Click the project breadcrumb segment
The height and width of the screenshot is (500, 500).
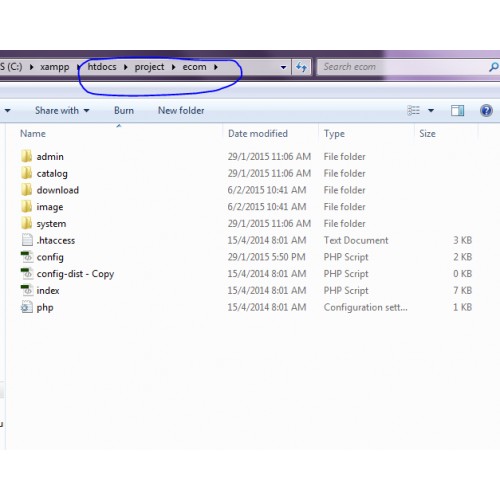tap(149, 67)
